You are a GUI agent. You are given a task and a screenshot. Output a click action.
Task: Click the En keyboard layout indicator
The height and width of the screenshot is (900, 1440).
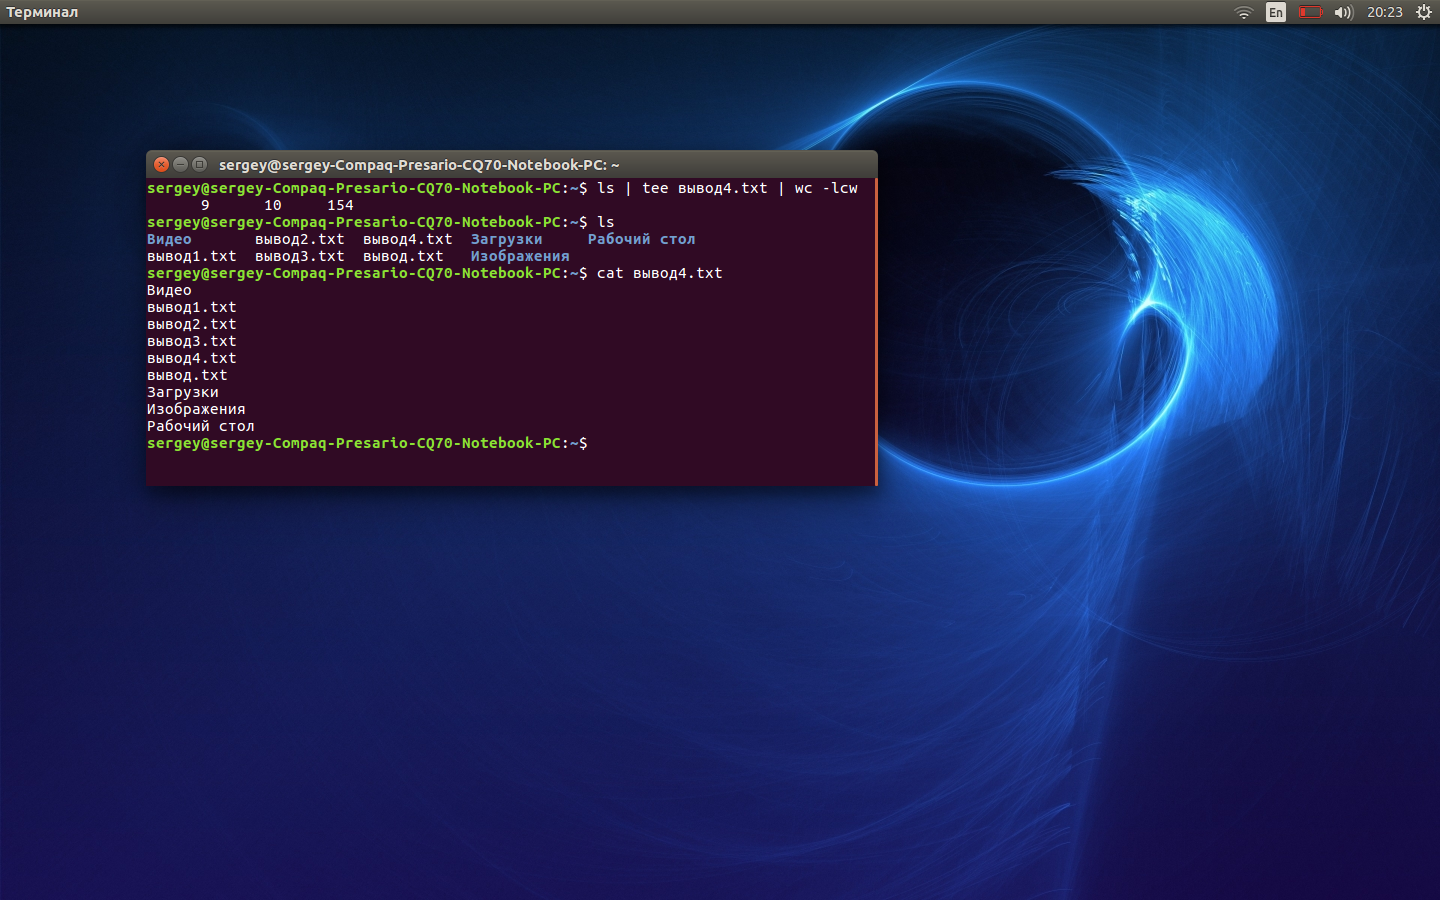[1275, 12]
